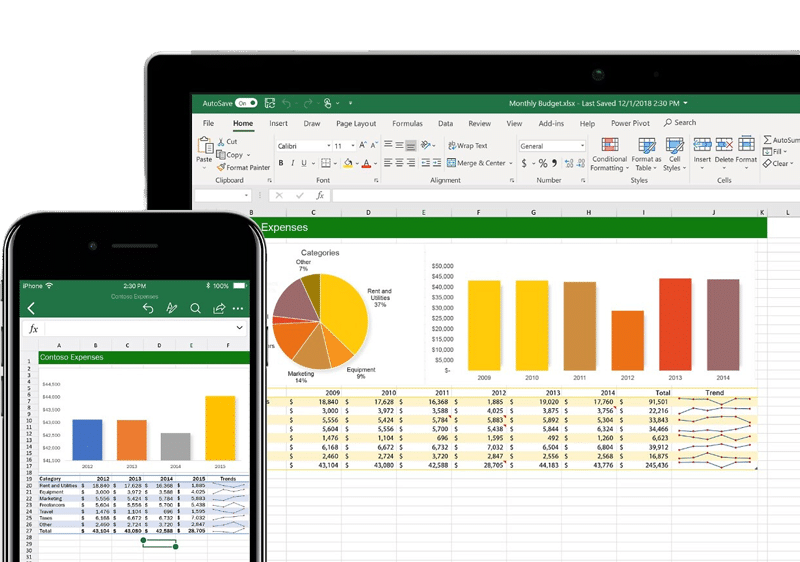
Task: Toggle Bold formatting
Action: coord(281,163)
